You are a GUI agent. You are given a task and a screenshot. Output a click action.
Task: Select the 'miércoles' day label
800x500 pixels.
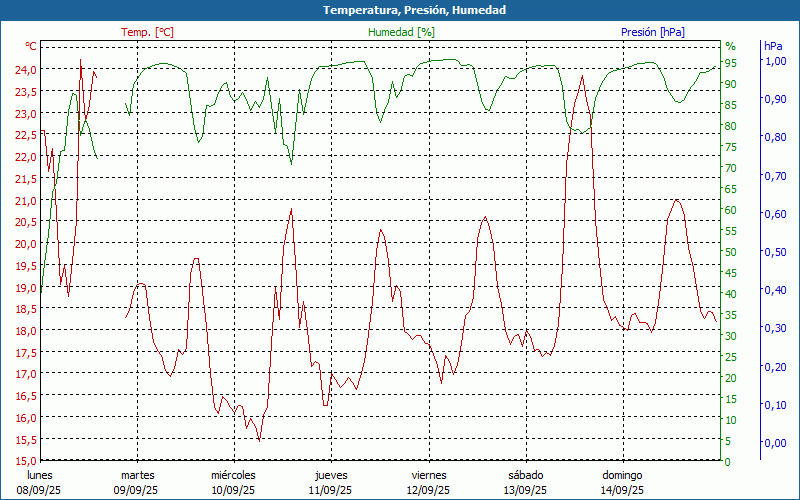coord(233,475)
